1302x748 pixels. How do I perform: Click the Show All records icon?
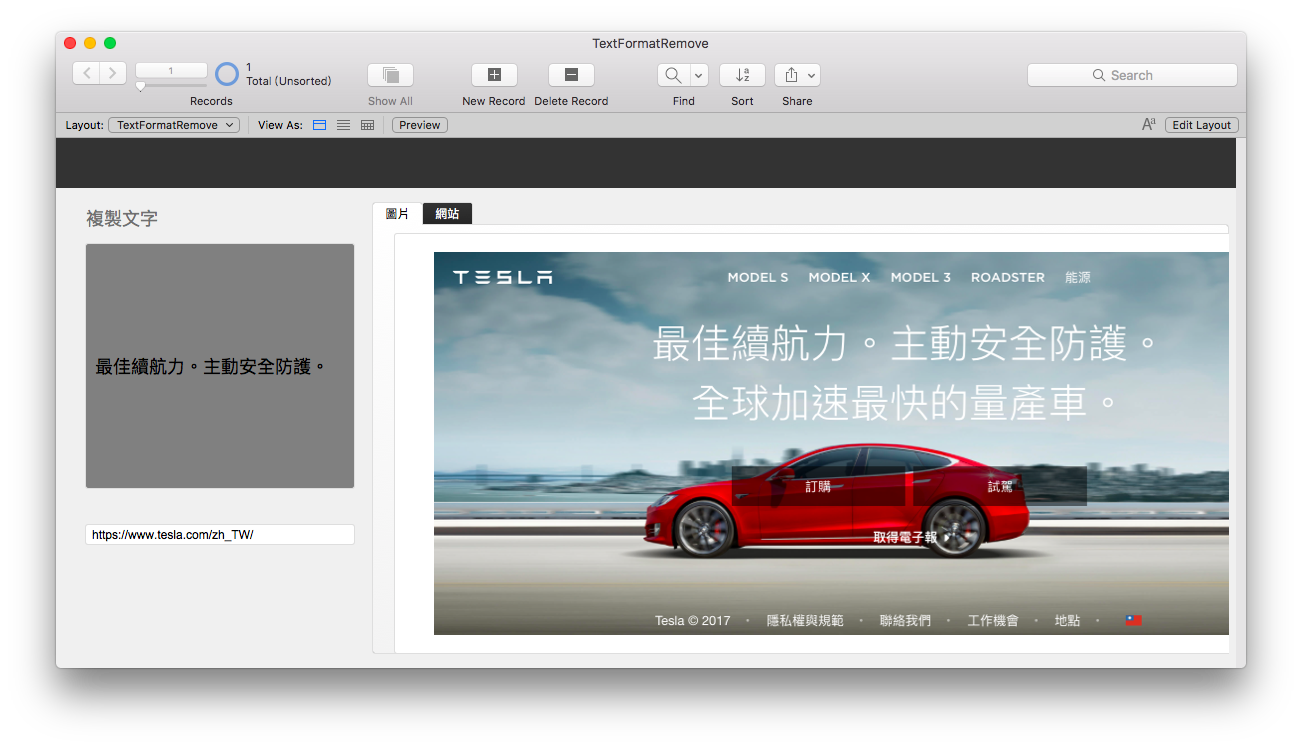(x=390, y=75)
